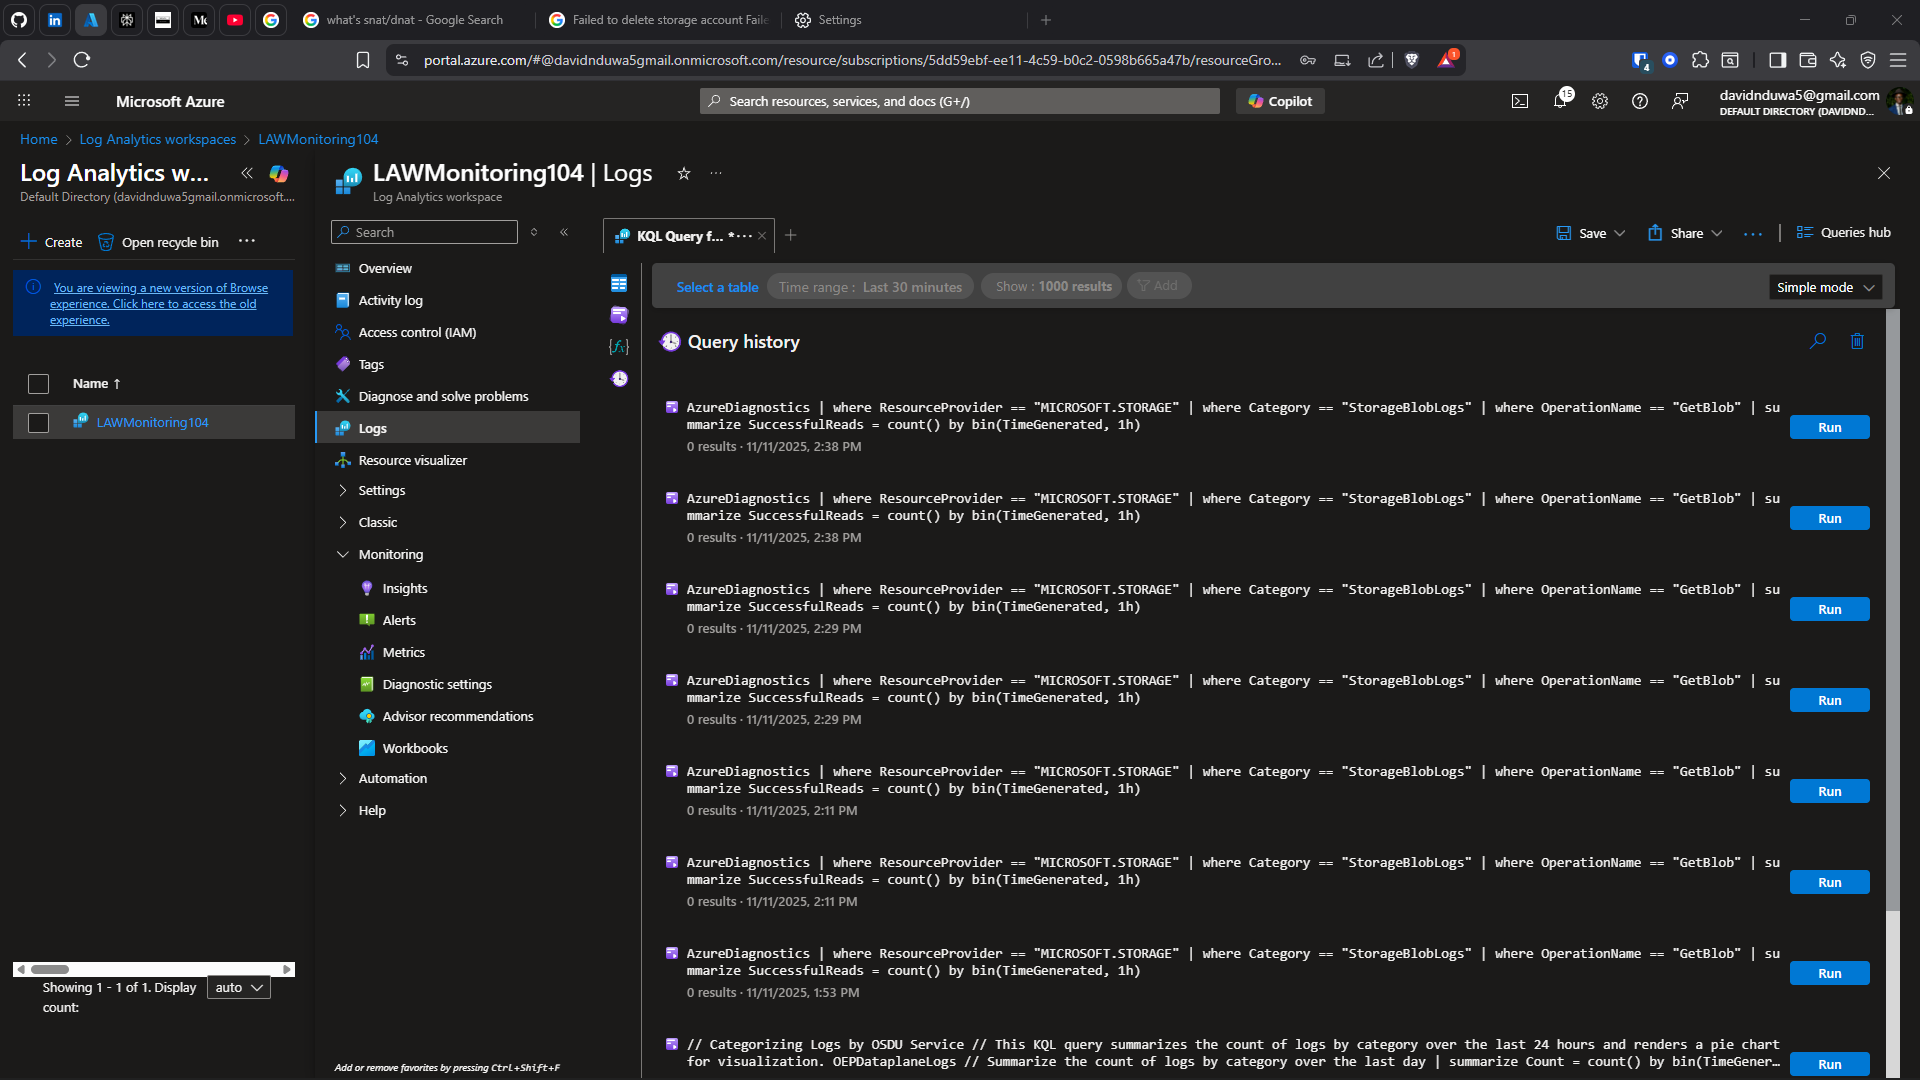Click Create in workspace list
1920x1080 pixels.
52,242
